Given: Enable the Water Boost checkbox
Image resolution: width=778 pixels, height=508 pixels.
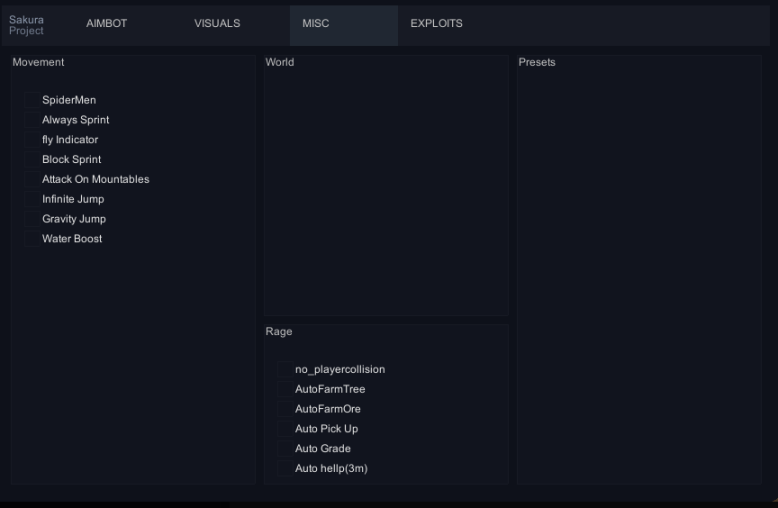Looking at the screenshot, I should [x=32, y=239].
